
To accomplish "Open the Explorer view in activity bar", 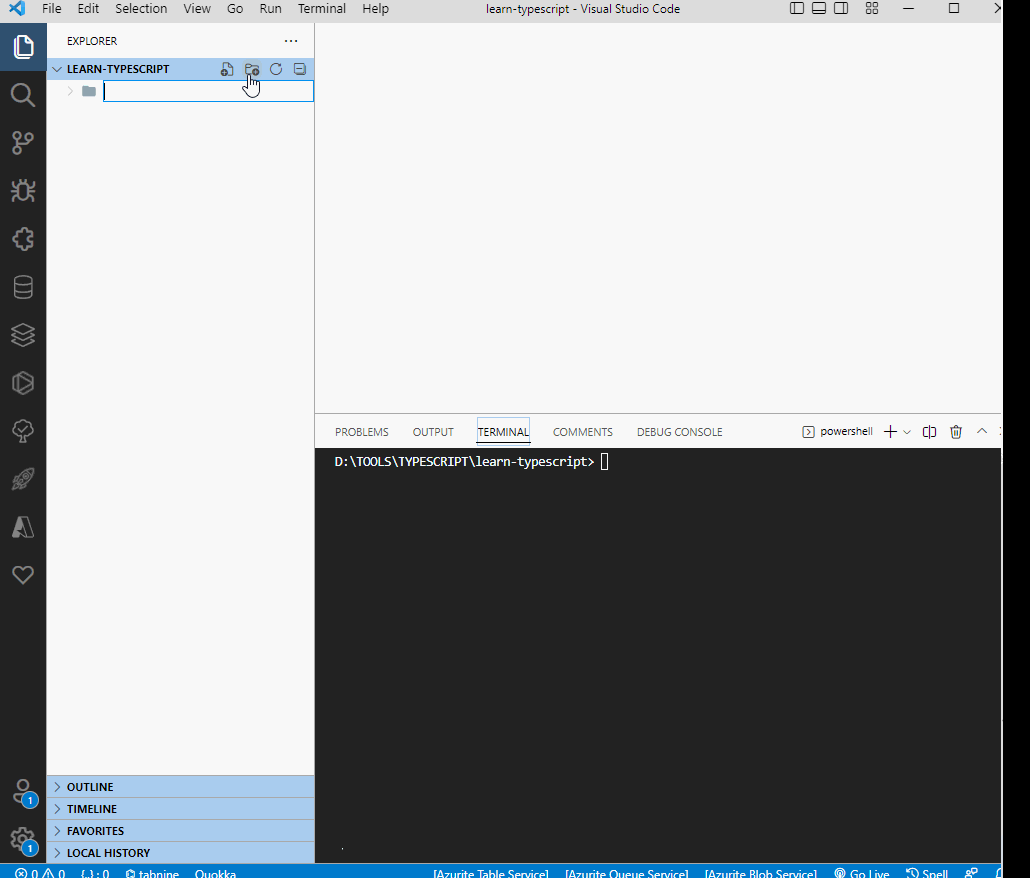I will (x=23, y=47).
